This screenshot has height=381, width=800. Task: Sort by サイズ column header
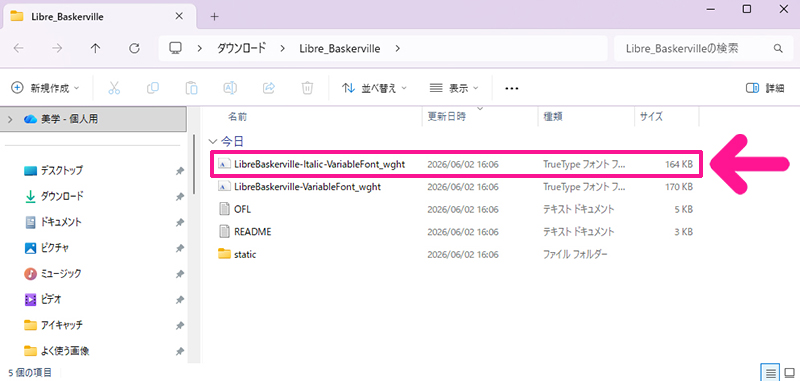[652, 117]
